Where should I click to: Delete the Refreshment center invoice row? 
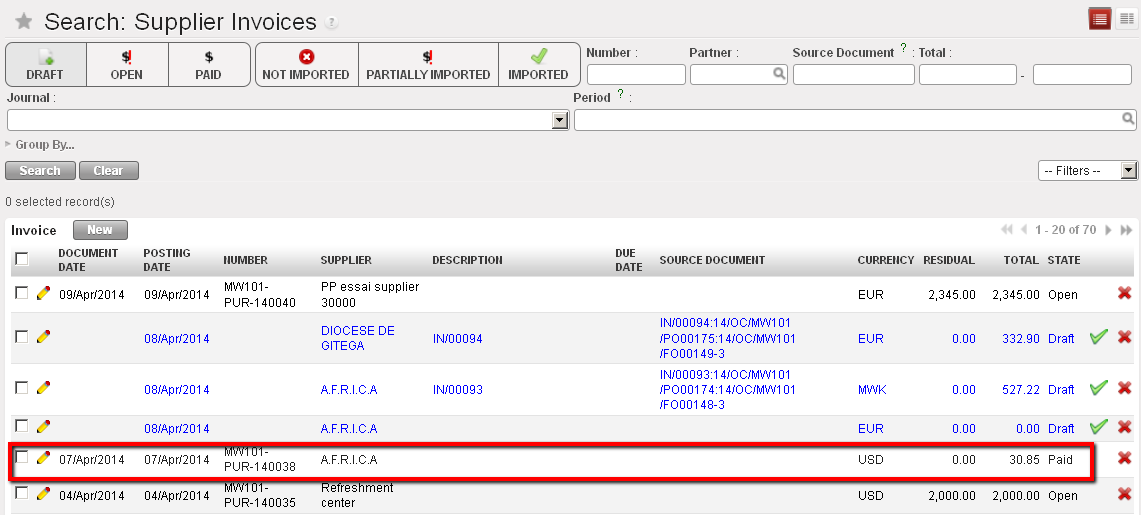[x=1124, y=495]
